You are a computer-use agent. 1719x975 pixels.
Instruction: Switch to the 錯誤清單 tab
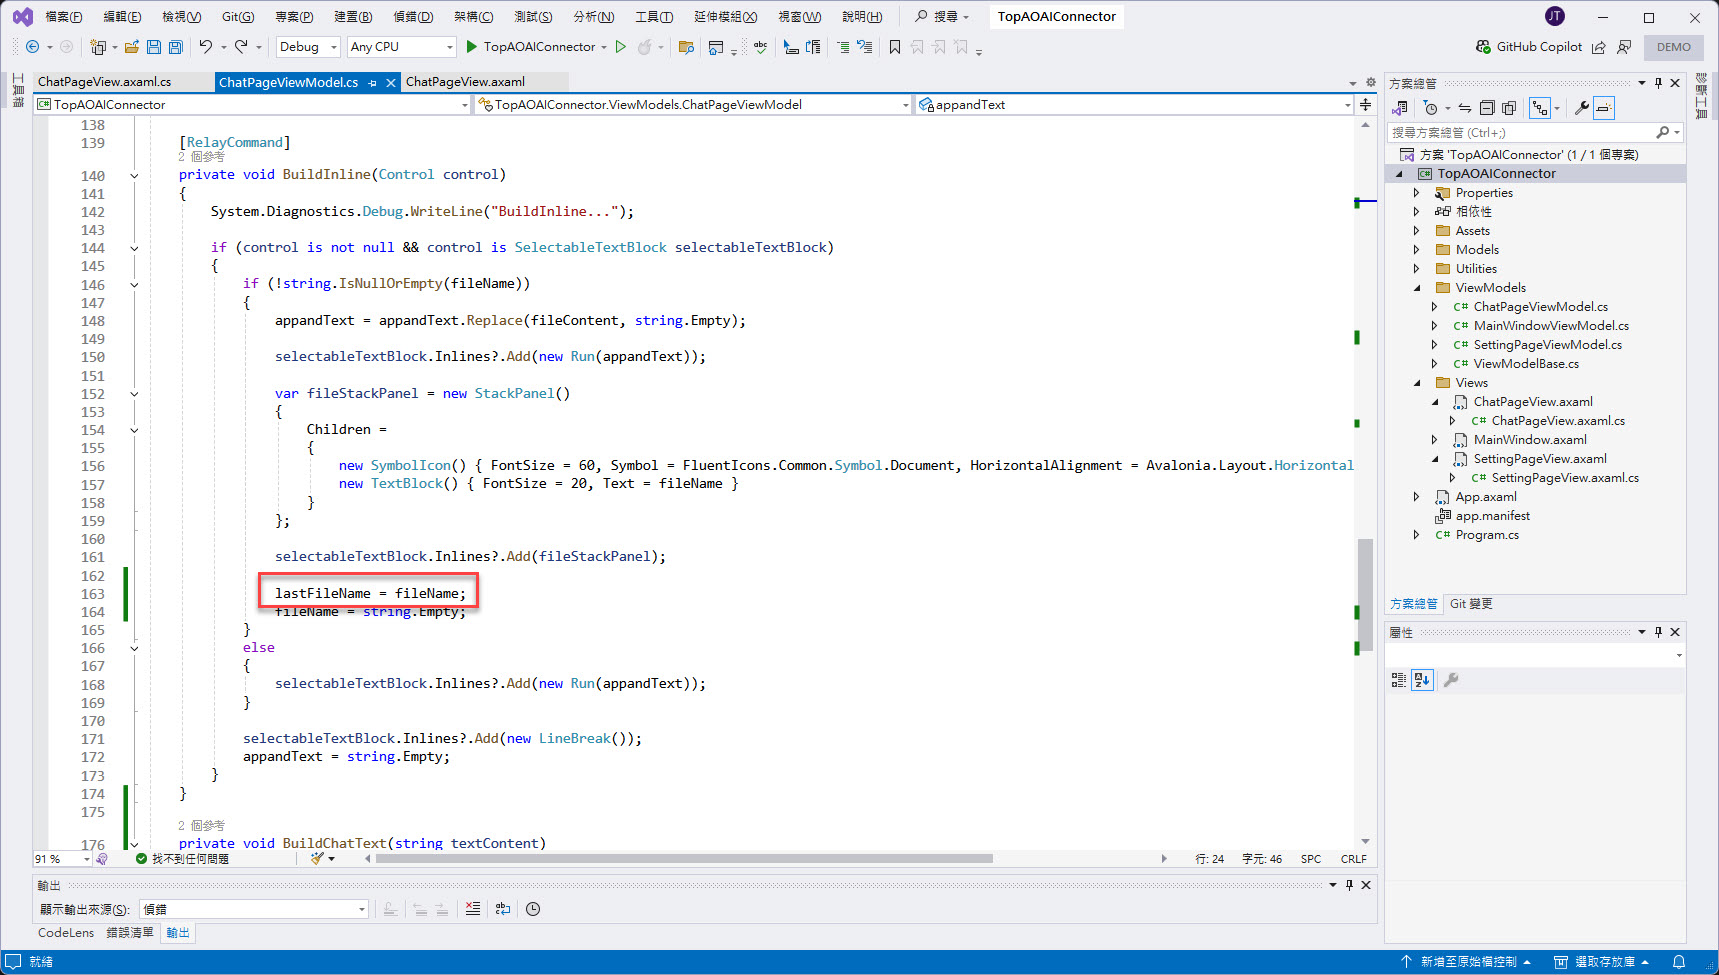pos(130,933)
